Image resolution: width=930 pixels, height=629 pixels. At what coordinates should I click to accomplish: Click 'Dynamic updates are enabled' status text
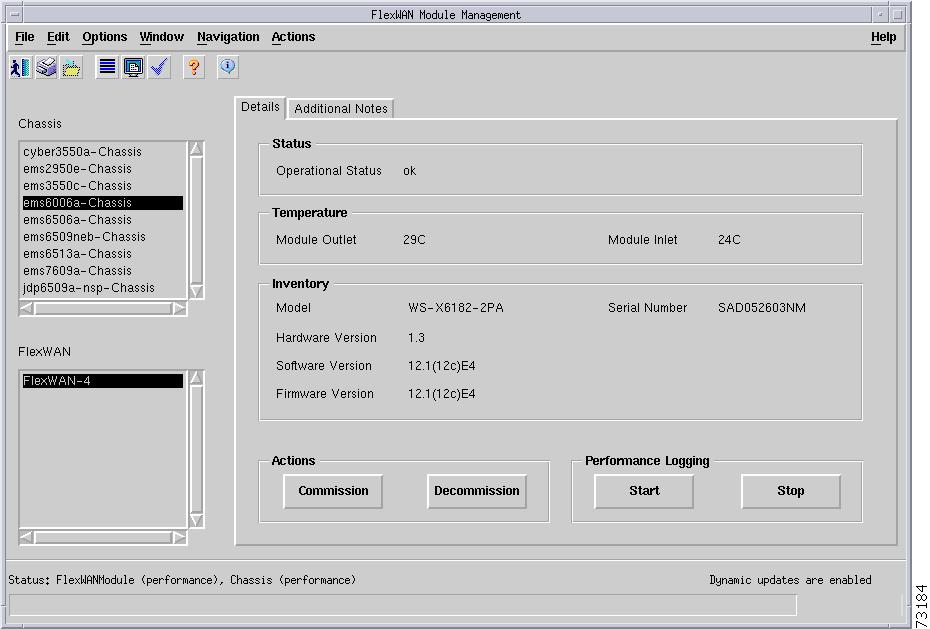pos(791,580)
